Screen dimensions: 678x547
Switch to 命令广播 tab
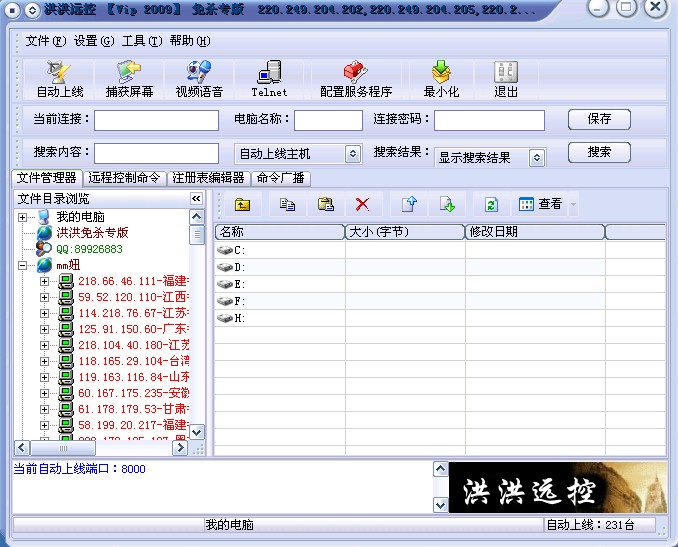pos(281,178)
